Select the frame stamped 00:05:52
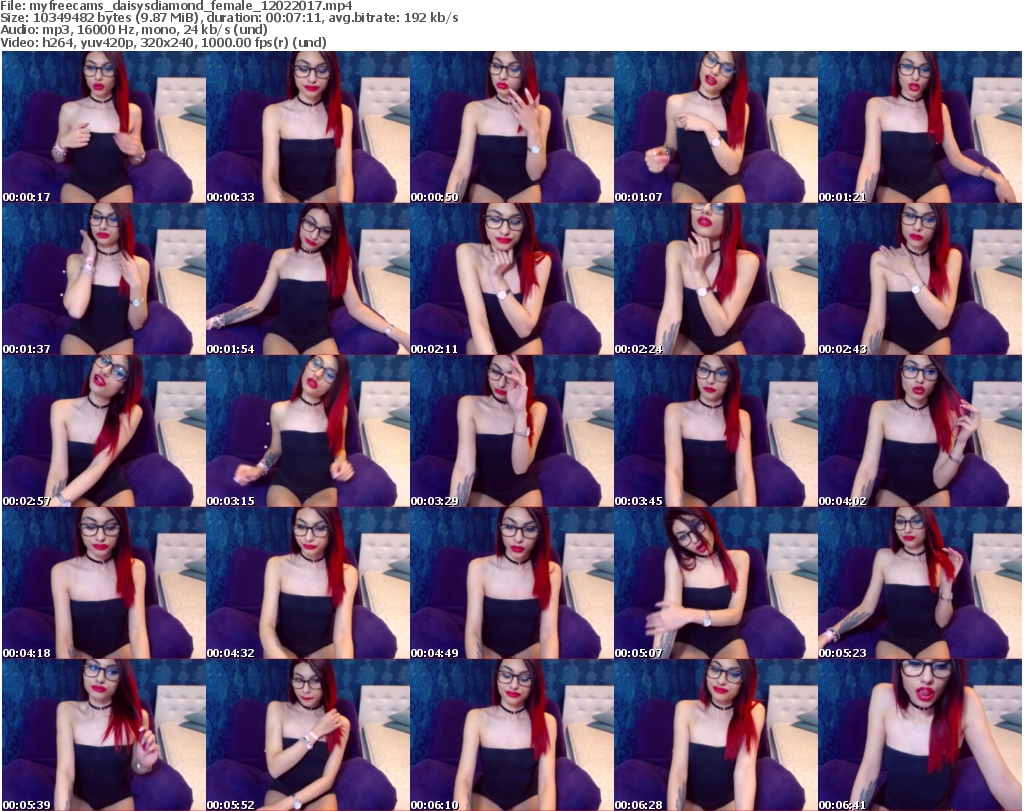The height and width of the screenshot is (811, 1024). click(x=308, y=735)
